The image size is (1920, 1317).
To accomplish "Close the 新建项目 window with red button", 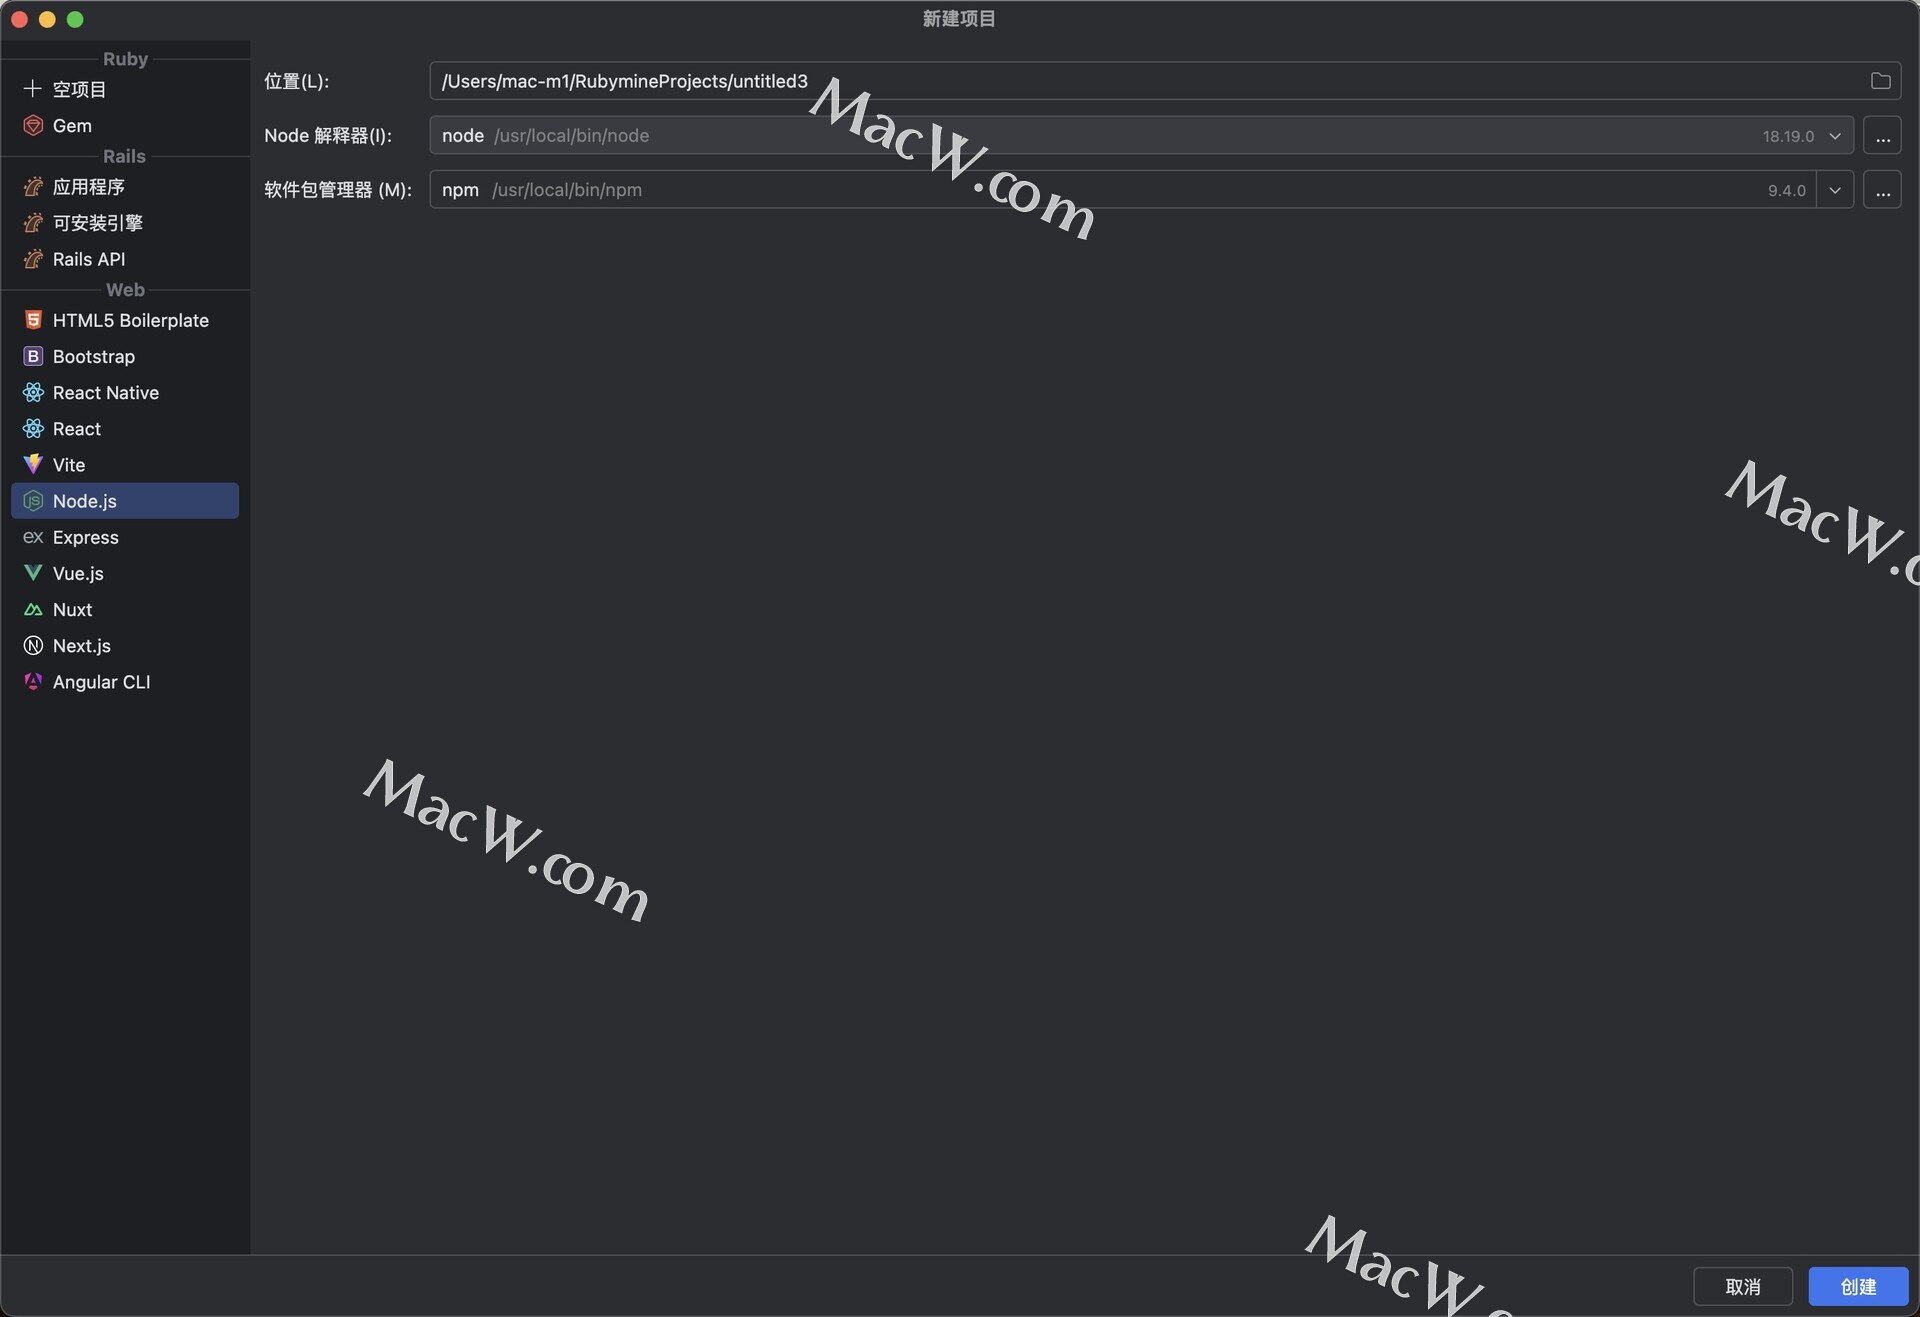I will 19,19.
